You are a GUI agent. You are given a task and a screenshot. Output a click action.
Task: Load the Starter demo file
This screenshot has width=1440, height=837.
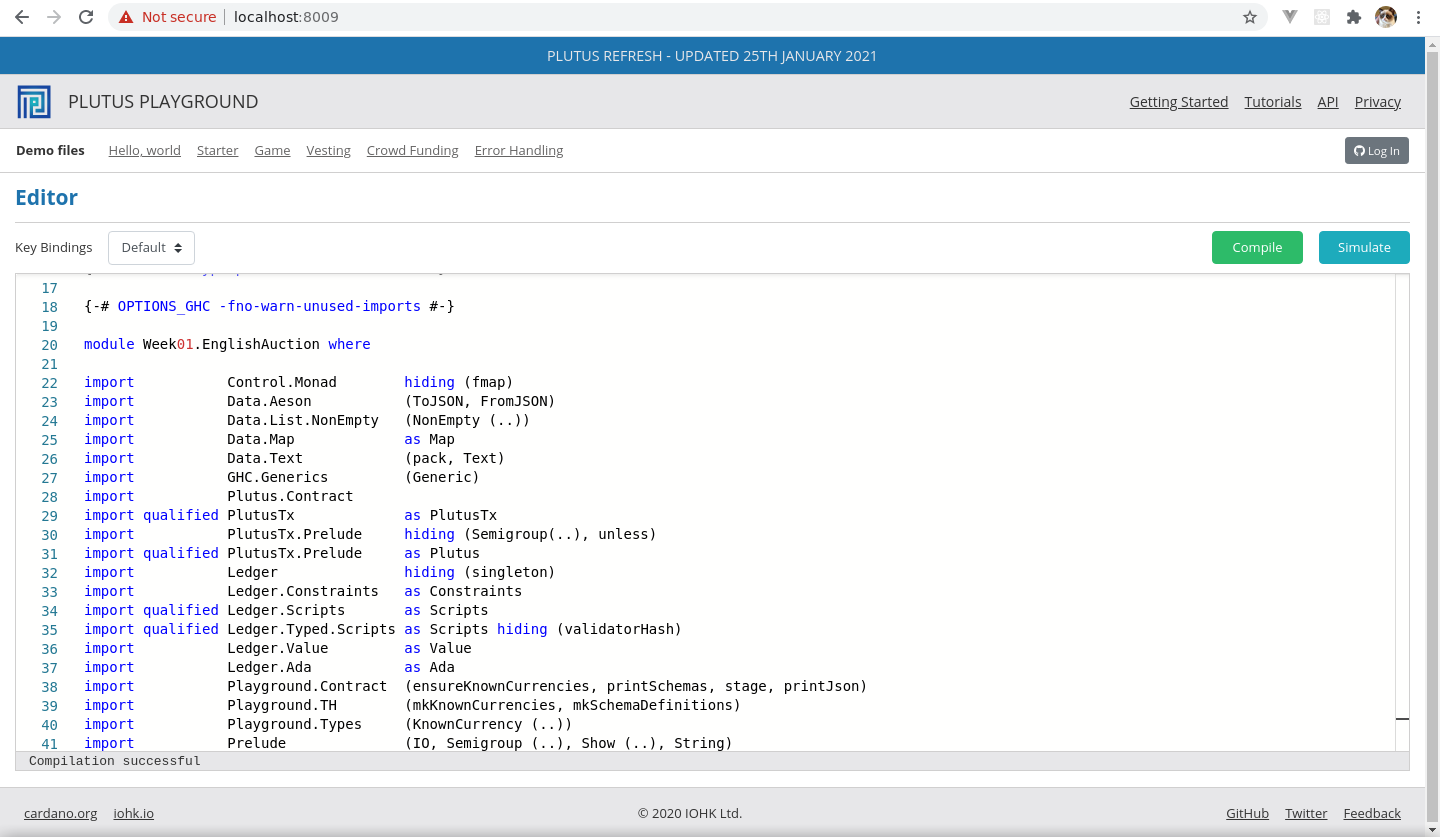[x=217, y=151]
